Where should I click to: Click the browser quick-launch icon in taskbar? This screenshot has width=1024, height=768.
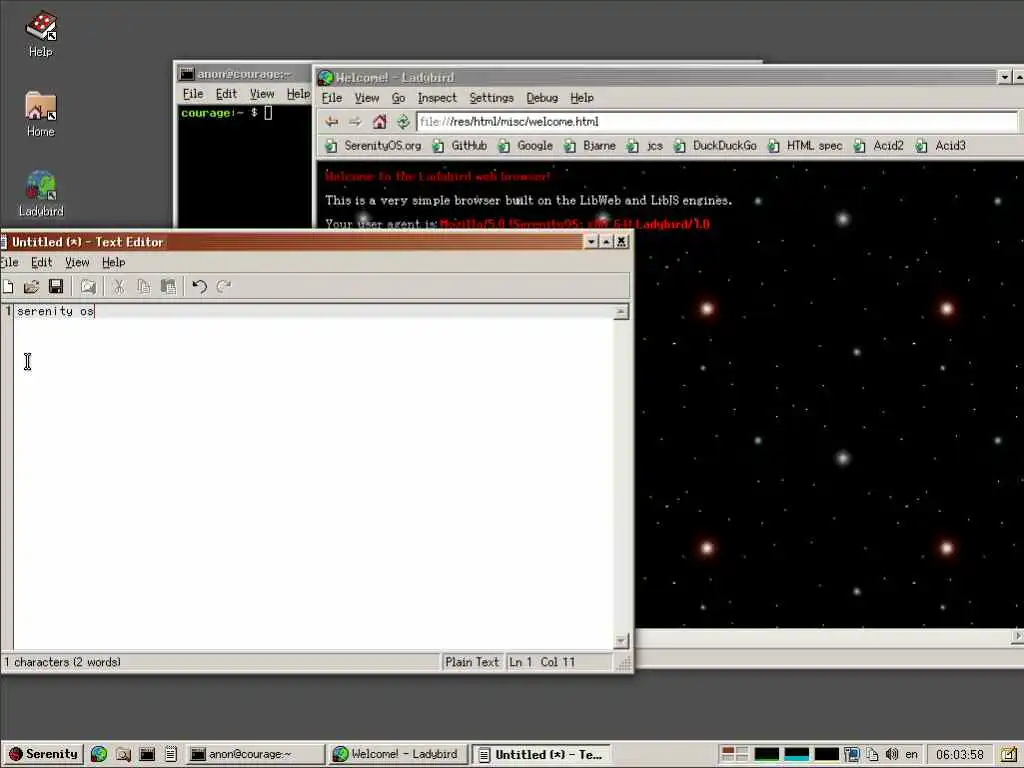point(99,754)
